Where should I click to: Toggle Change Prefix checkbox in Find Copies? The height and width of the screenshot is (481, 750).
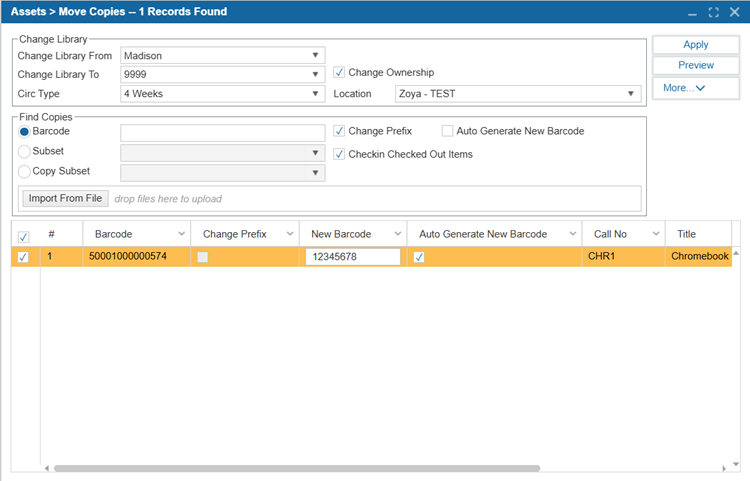(339, 131)
